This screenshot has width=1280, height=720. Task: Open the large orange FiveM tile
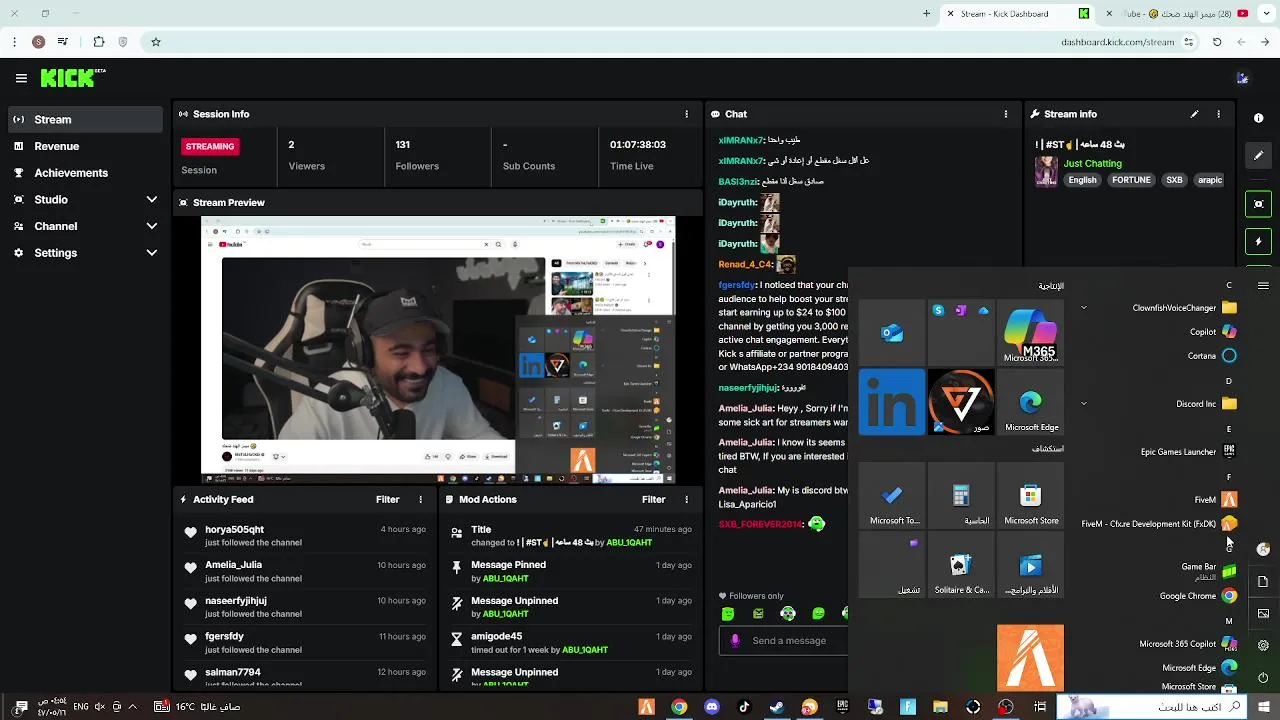1030,657
